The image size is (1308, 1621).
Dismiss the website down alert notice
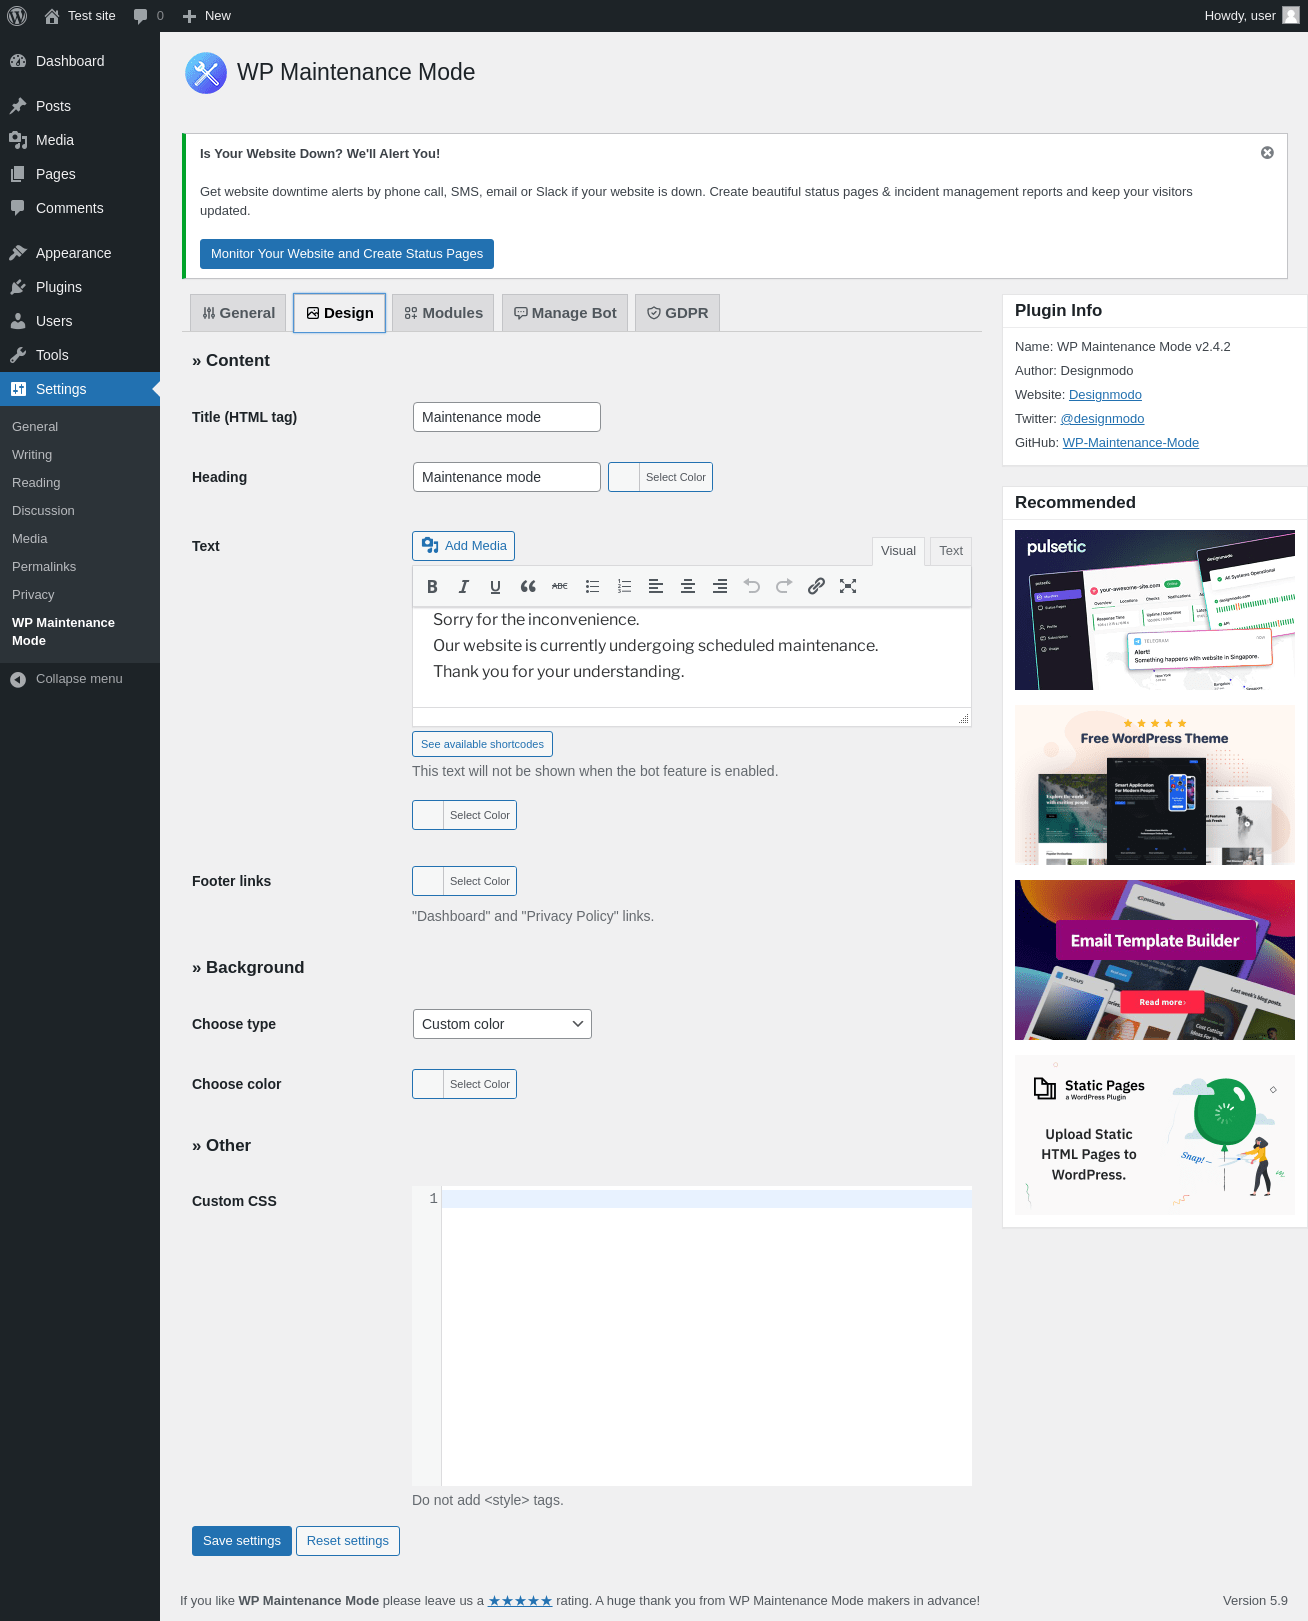1267,153
